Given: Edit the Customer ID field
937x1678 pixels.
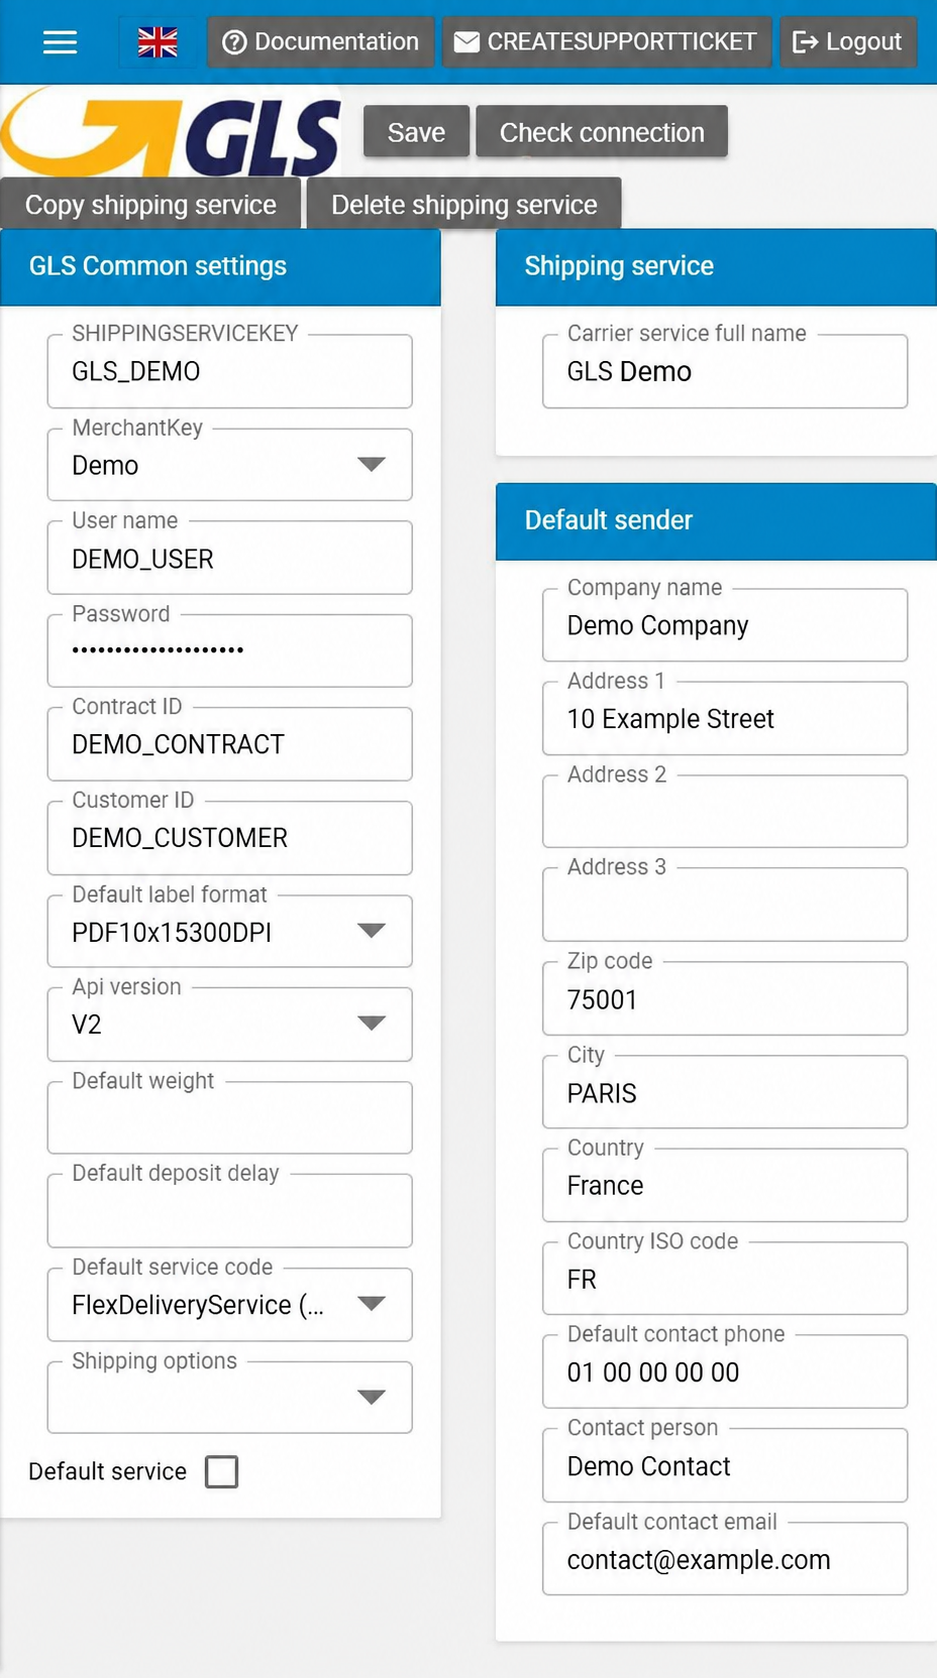Looking at the screenshot, I should pos(230,838).
